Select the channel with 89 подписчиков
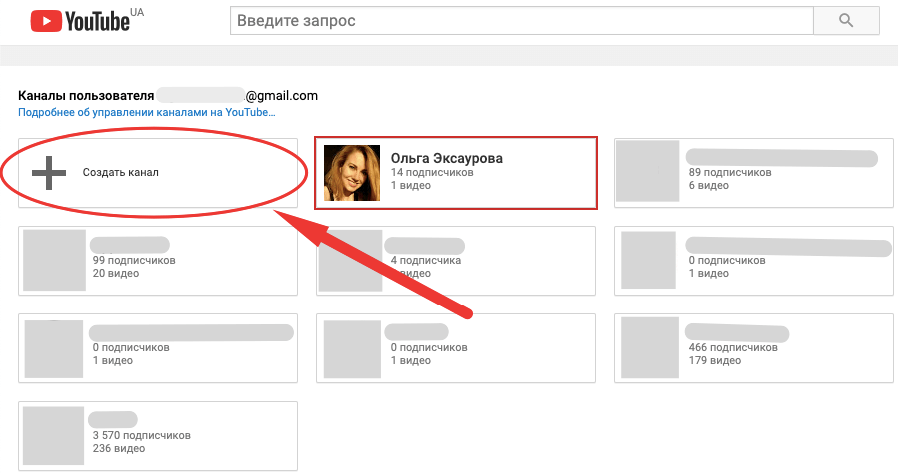 754,173
